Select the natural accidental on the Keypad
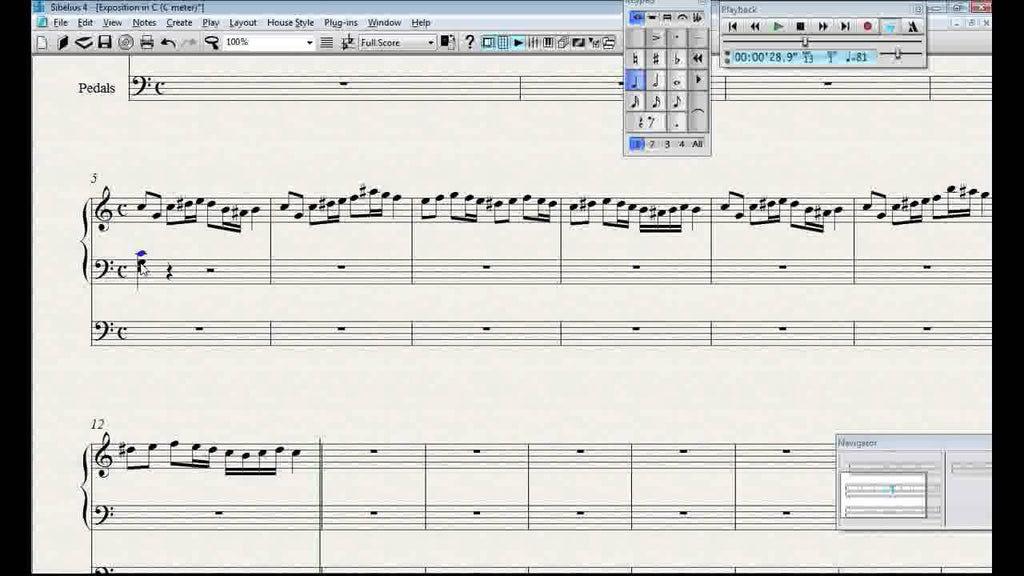 635,59
